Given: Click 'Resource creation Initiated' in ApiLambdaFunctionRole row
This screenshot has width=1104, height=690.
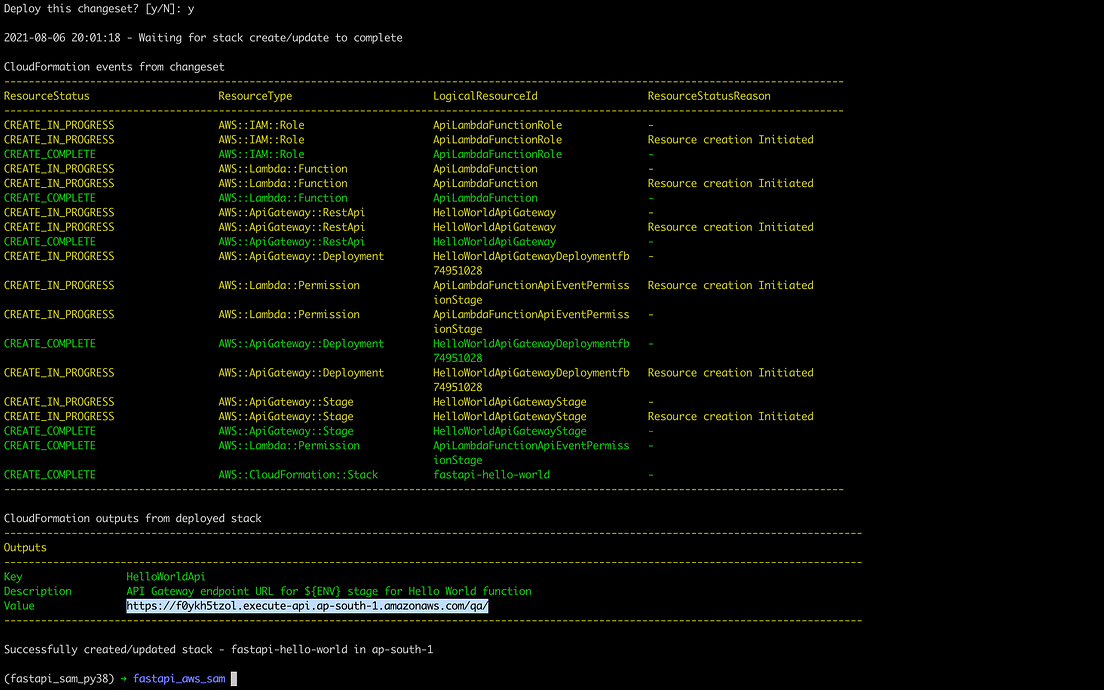Looking at the screenshot, I should point(730,140).
